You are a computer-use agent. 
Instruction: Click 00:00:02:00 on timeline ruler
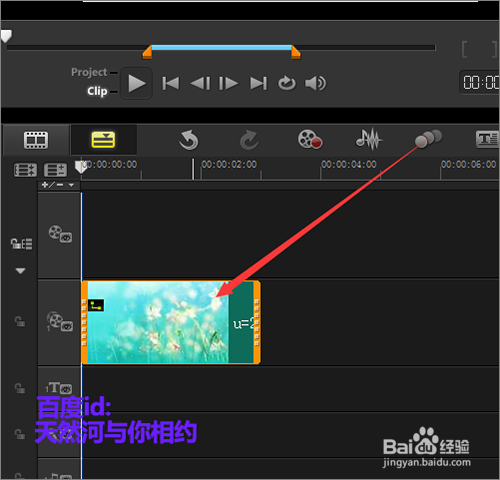coord(229,164)
